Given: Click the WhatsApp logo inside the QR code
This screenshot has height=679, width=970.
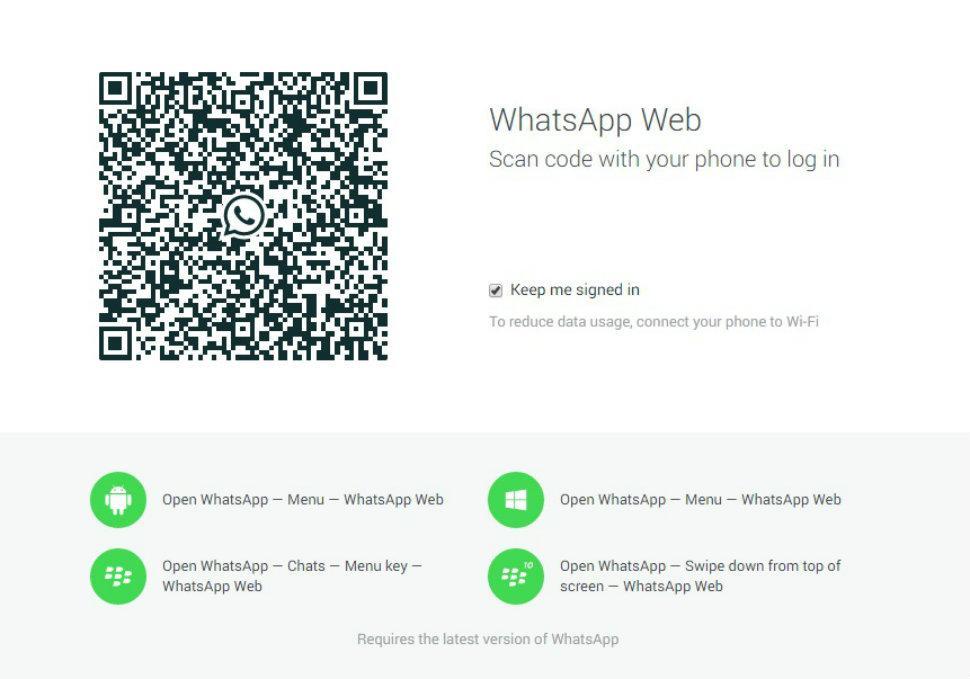Looking at the screenshot, I should (x=244, y=216).
